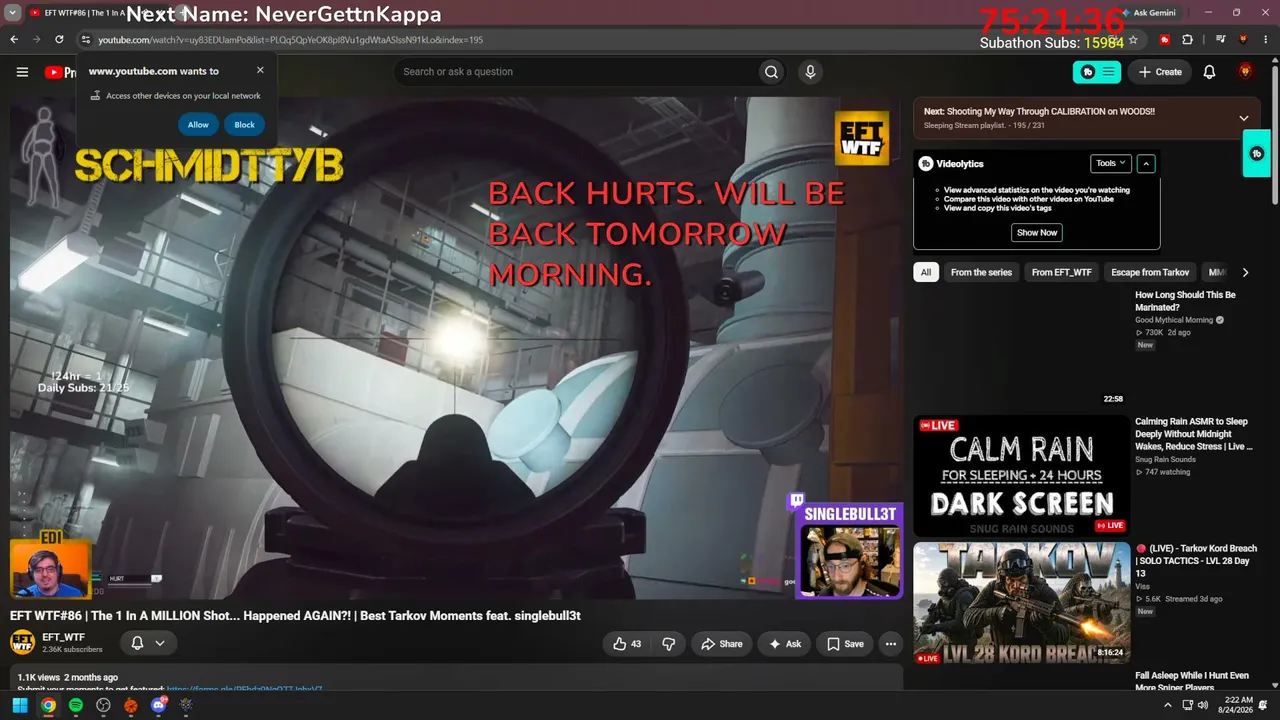The image size is (1280, 720).
Task: Open the red extension icon in Chrome toolbar
Action: (x=1165, y=40)
